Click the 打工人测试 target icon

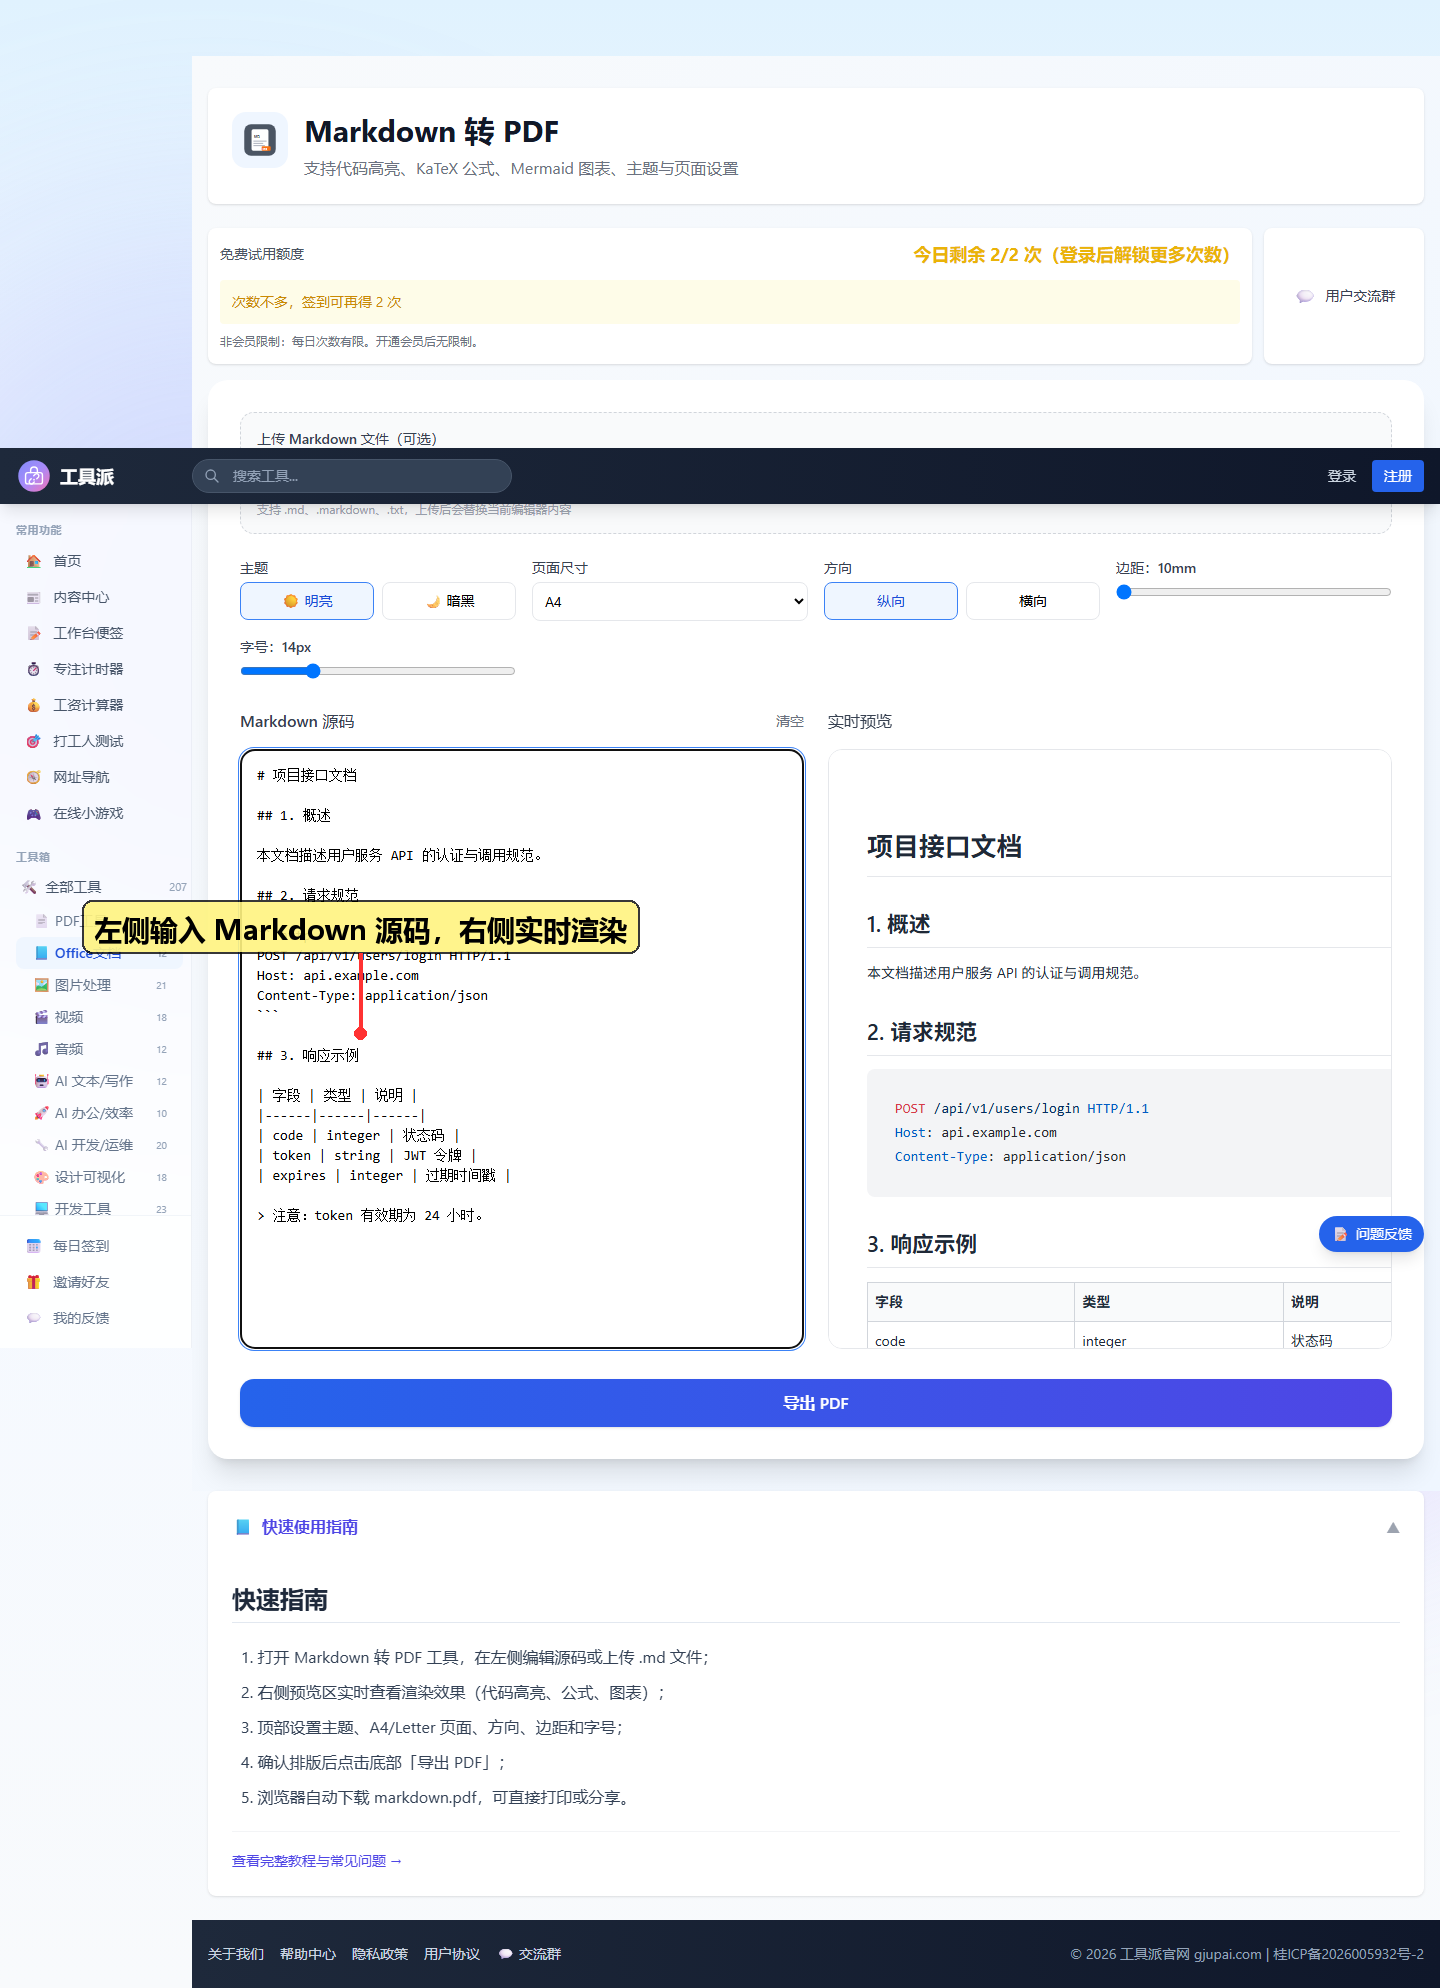(x=34, y=741)
